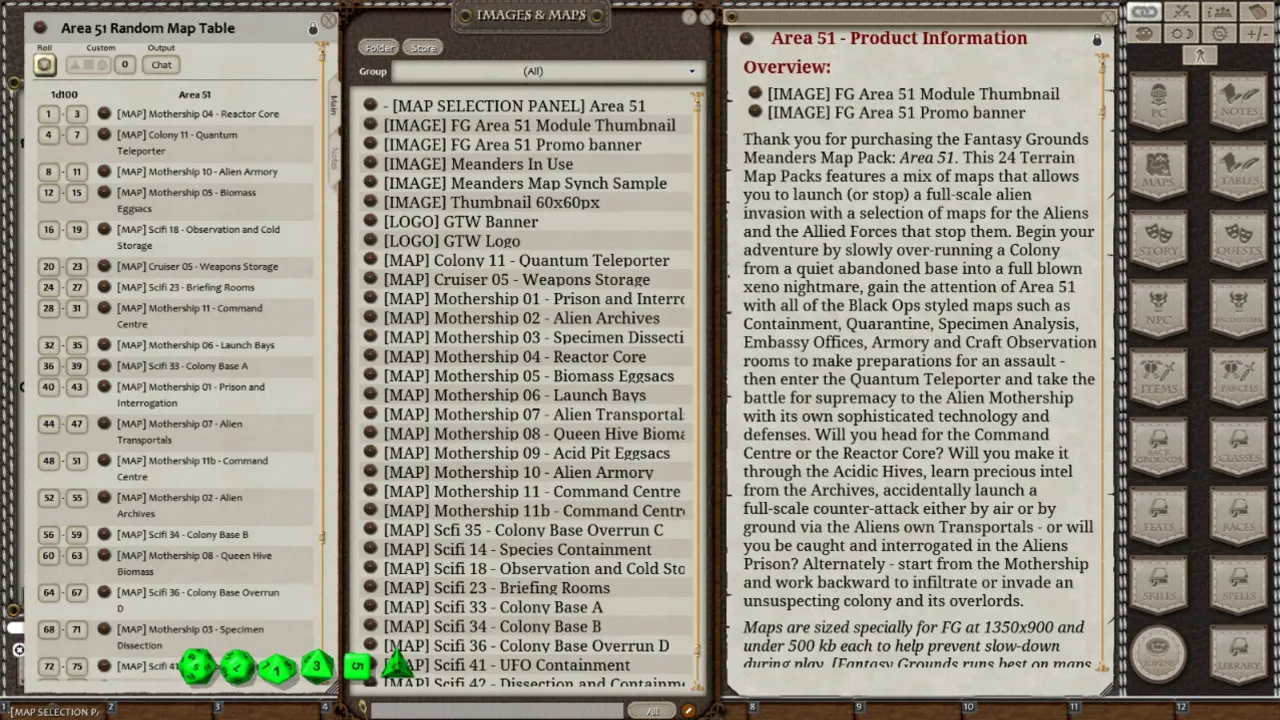Open help for the Images & Maps window
Screen dimensions: 1280x720
pos(689,17)
